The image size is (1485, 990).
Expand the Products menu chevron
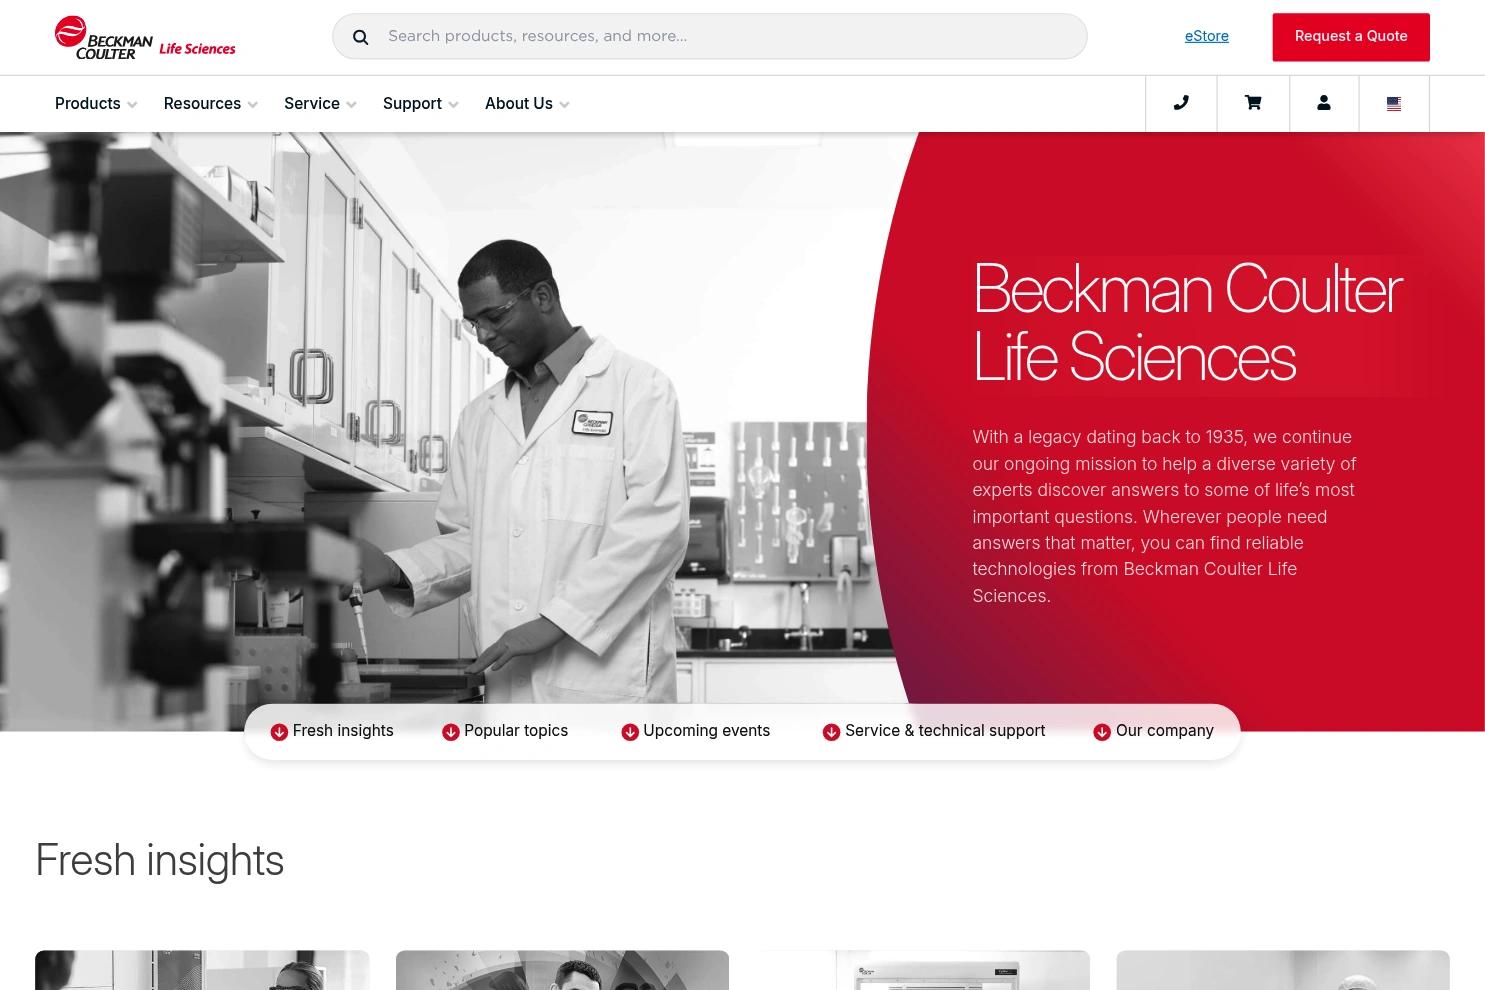point(132,105)
